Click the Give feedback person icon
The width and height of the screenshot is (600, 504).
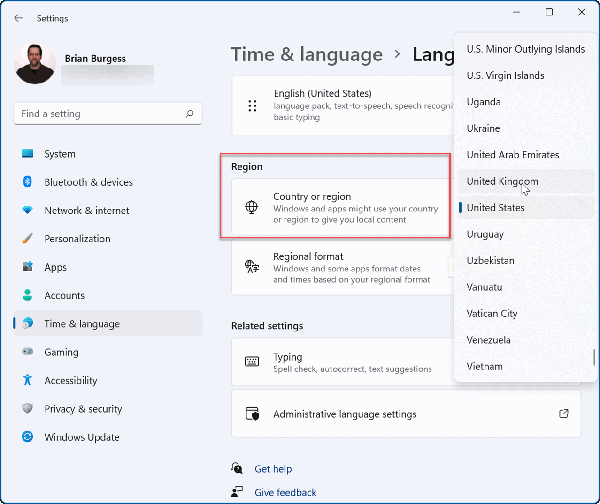[237, 492]
